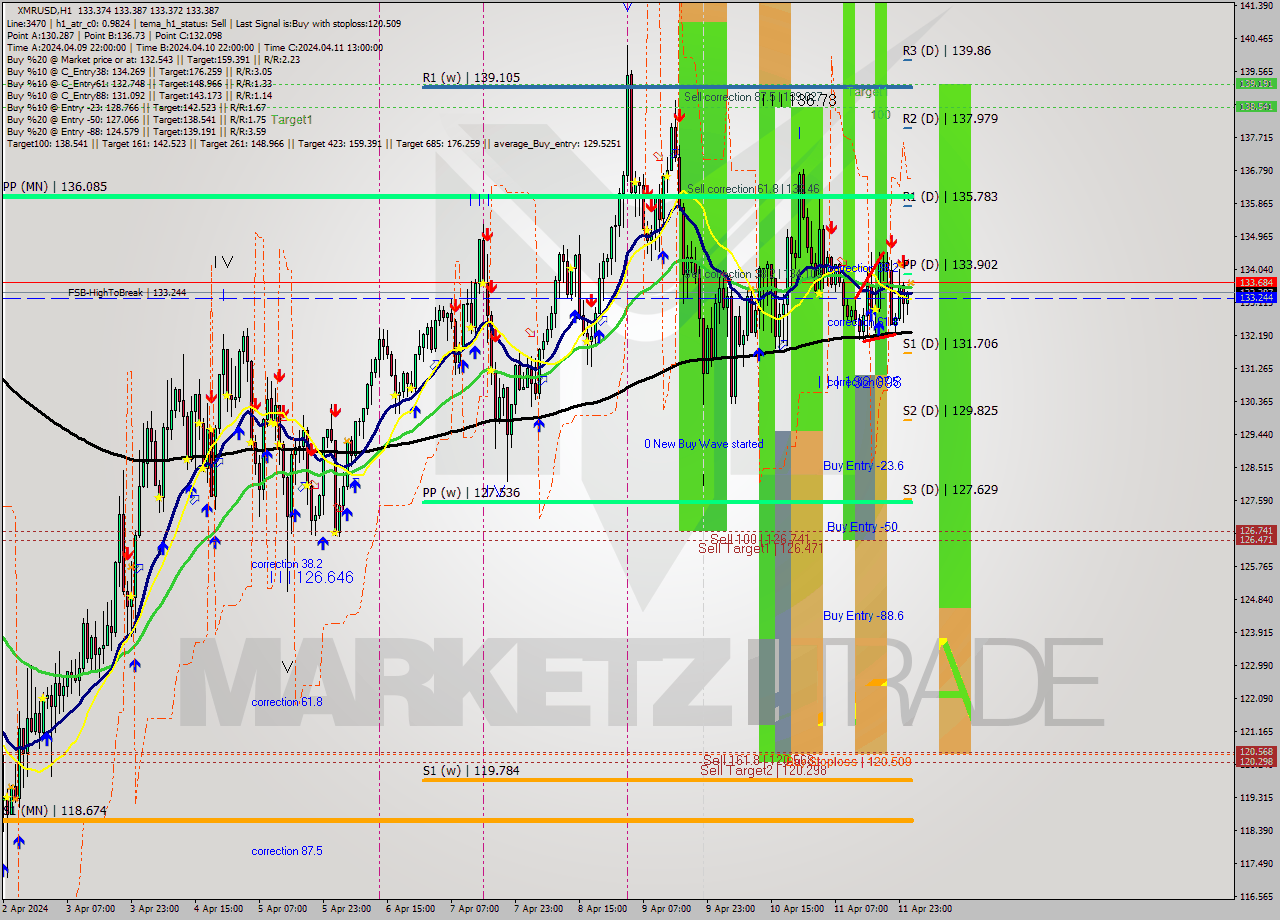
Task: Select the '6 Apr 15:00' time axis label
Action: tap(411, 909)
